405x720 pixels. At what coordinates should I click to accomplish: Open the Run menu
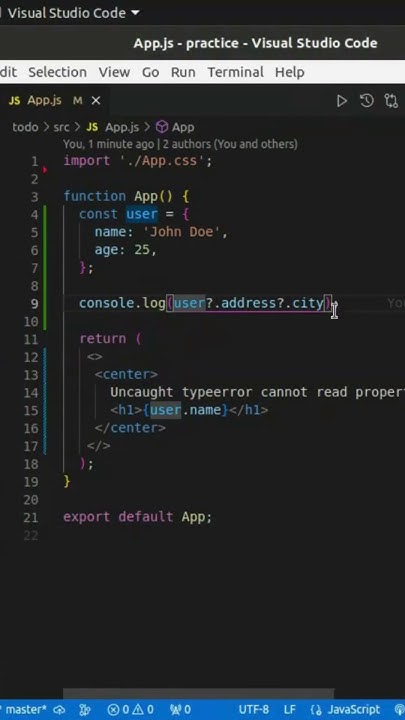coord(183,72)
